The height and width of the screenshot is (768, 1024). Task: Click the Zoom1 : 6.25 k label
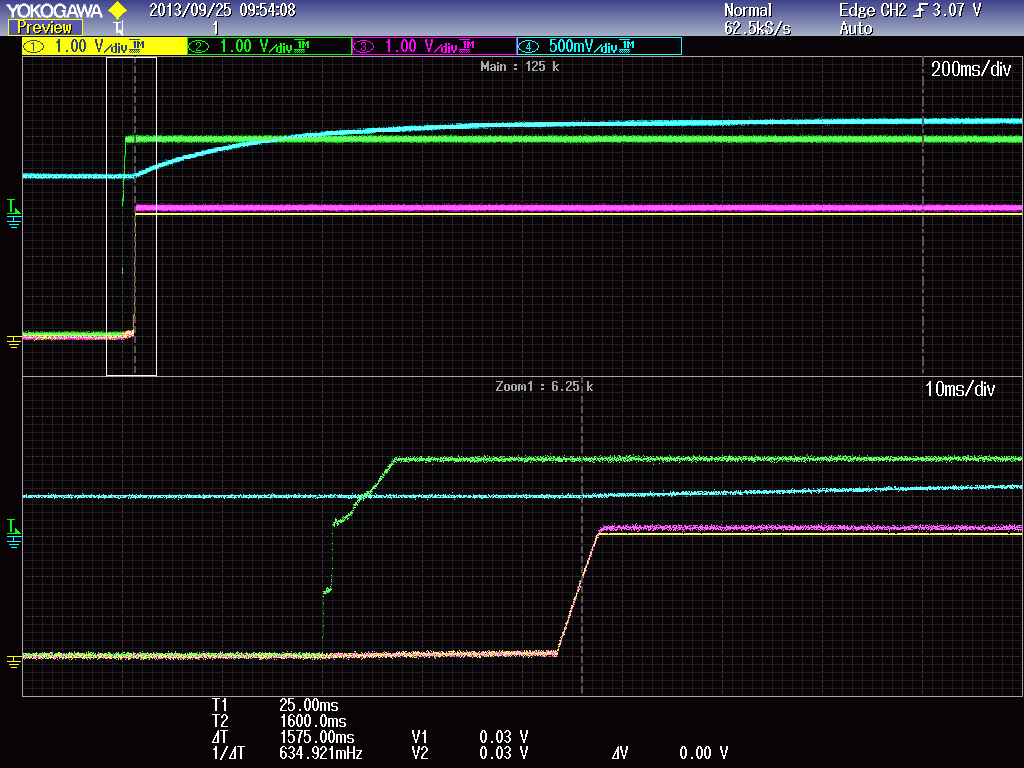pyautogui.click(x=544, y=386)
